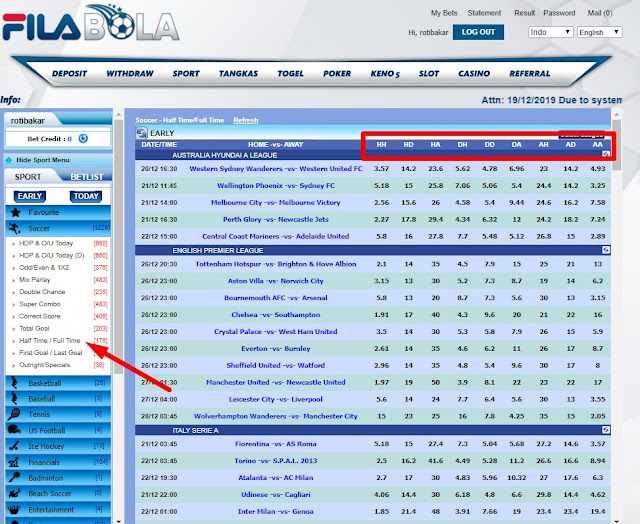Open the My Bets link

pyautogui.click(x=444, y=13)
